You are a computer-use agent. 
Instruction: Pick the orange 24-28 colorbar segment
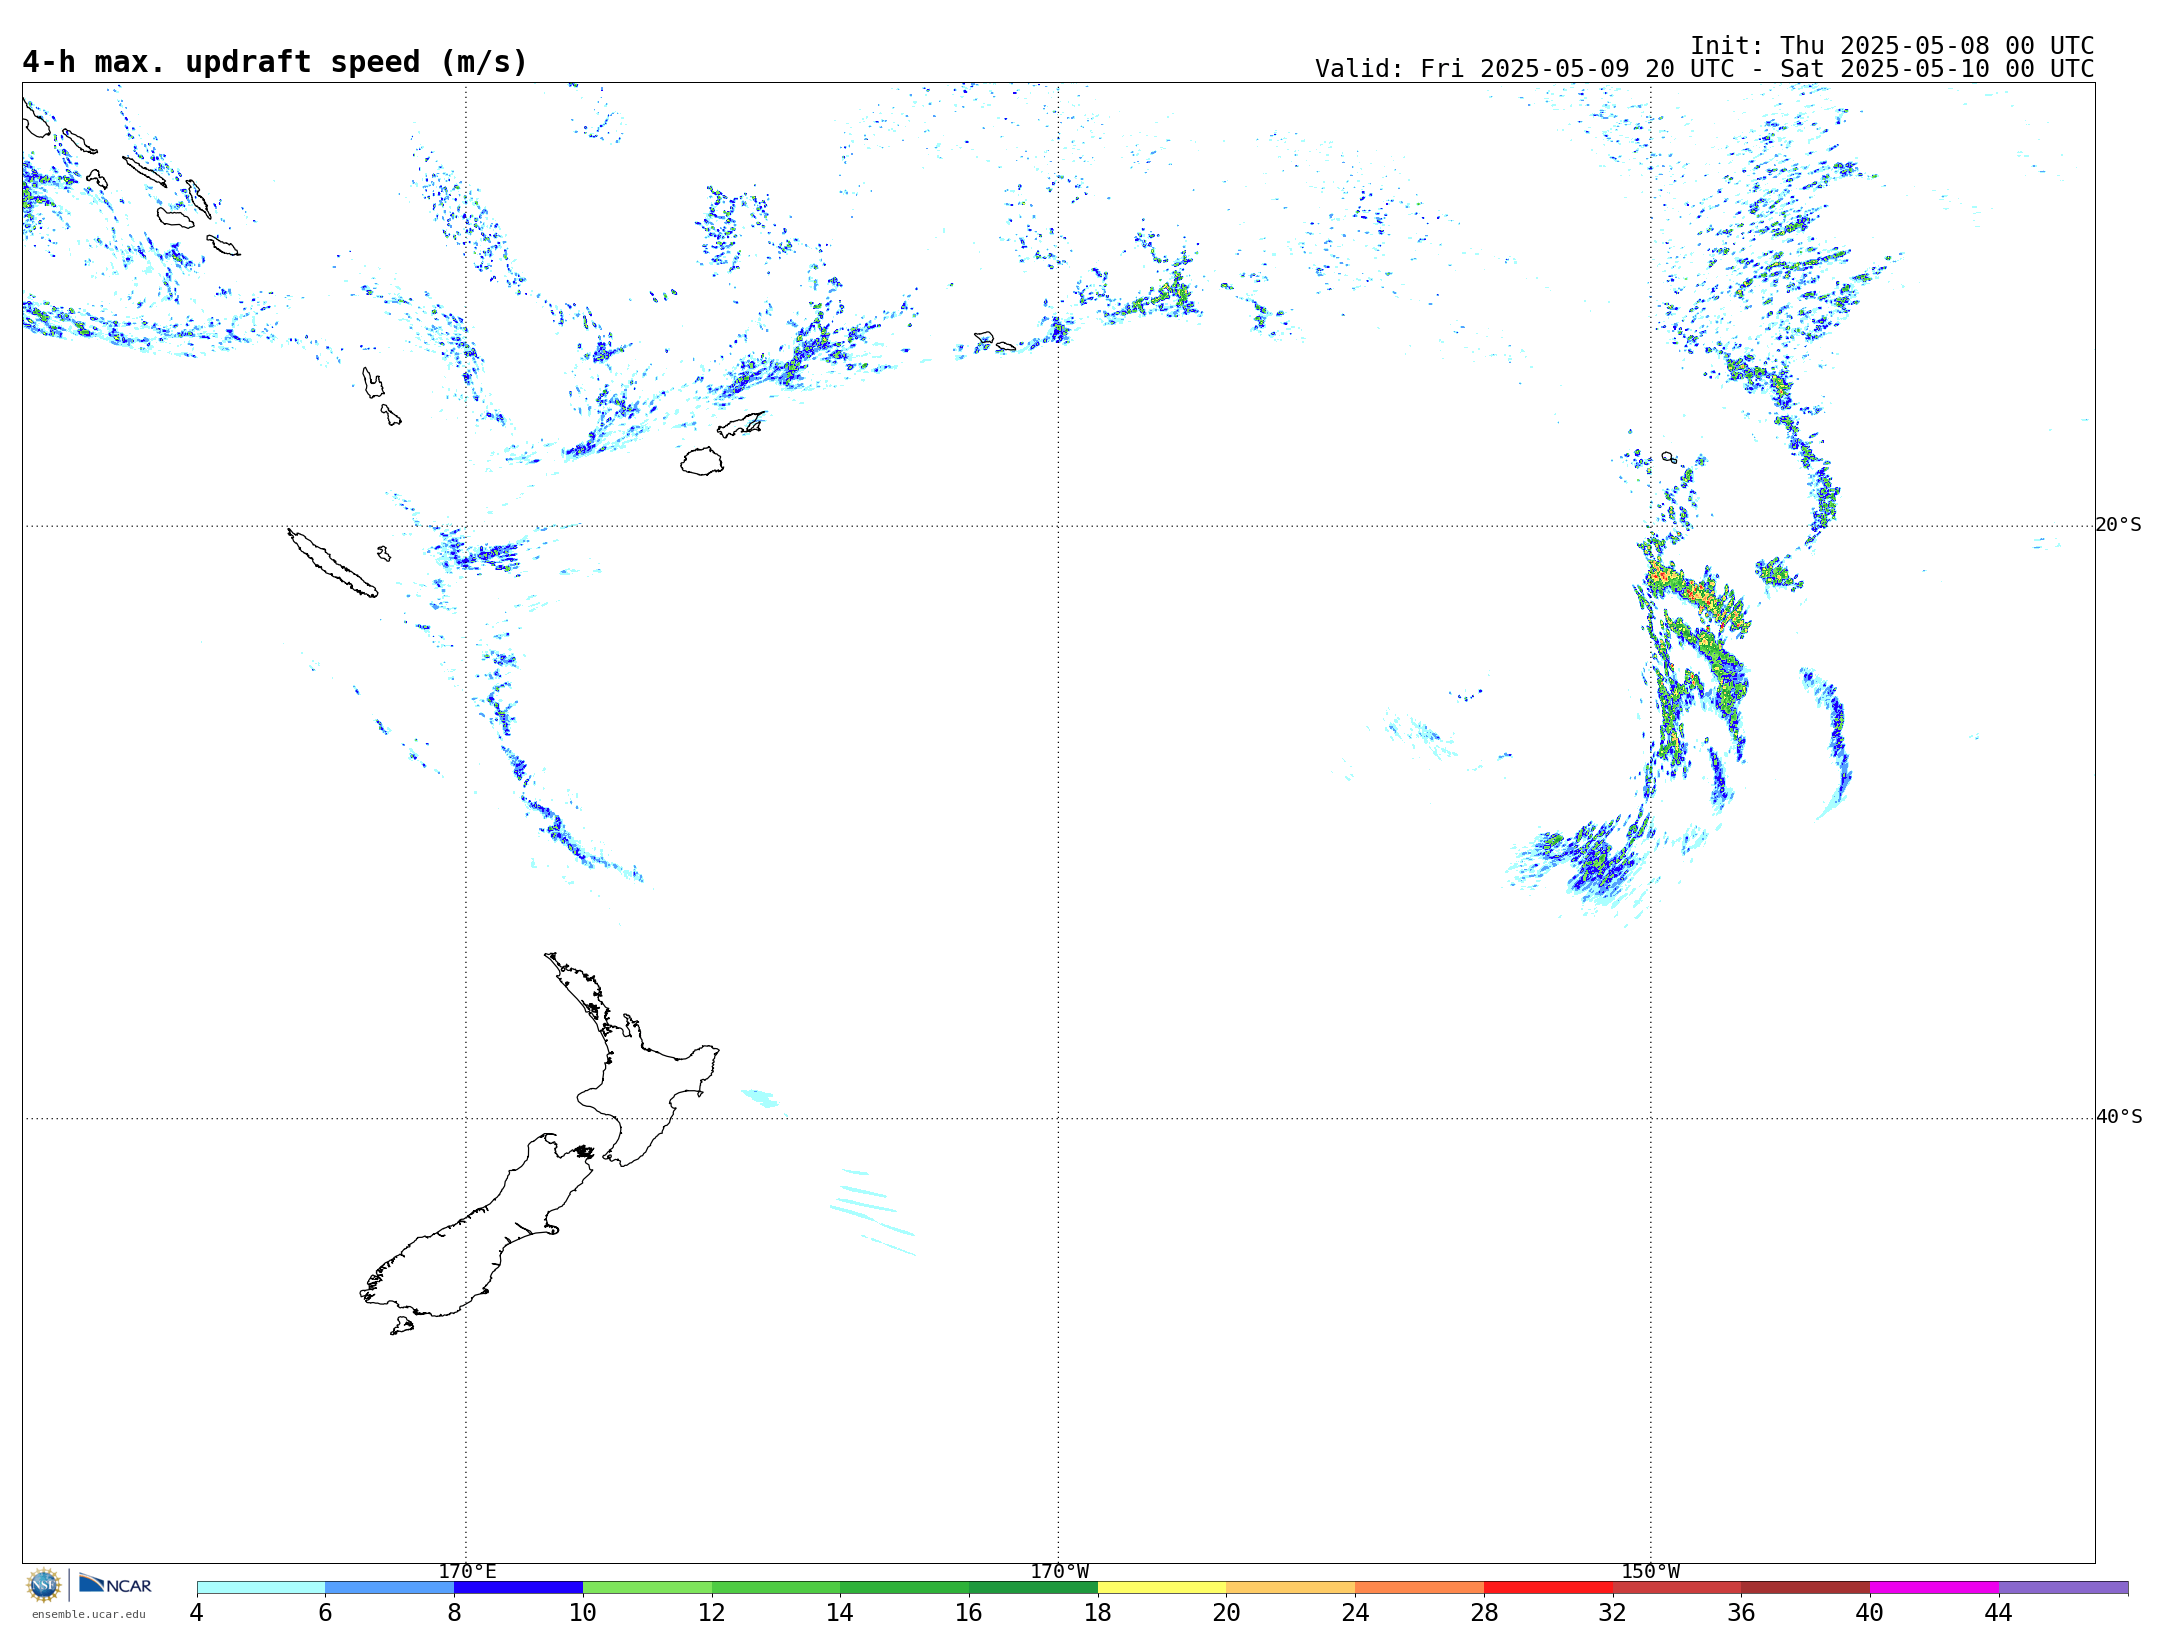pyautogui.click(x=1420, y=1588)
